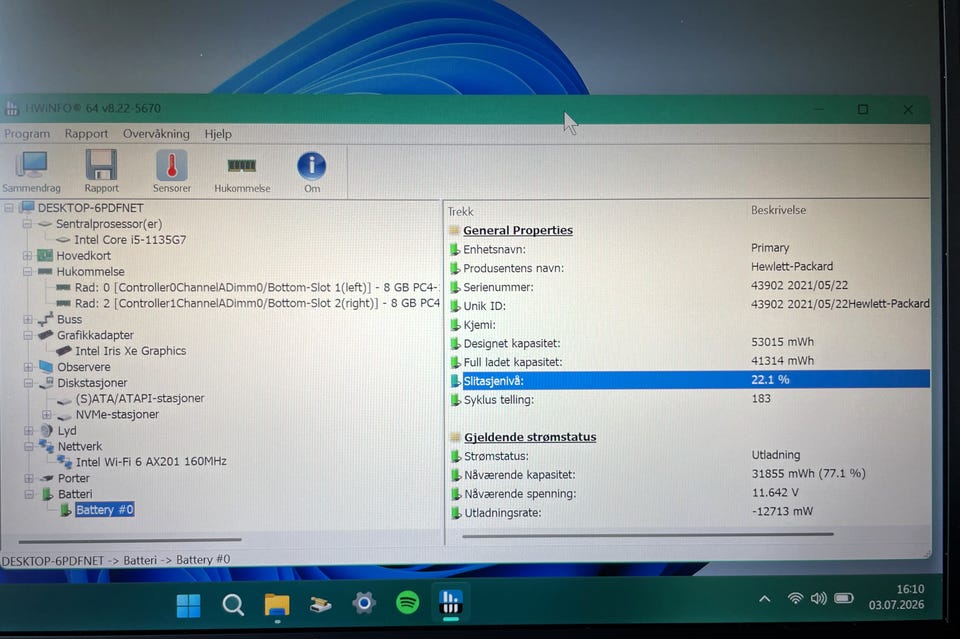Select Intel Iris Xe Graphics item
Viewport: 960px width, 639px height.
(x=130, y=351)
